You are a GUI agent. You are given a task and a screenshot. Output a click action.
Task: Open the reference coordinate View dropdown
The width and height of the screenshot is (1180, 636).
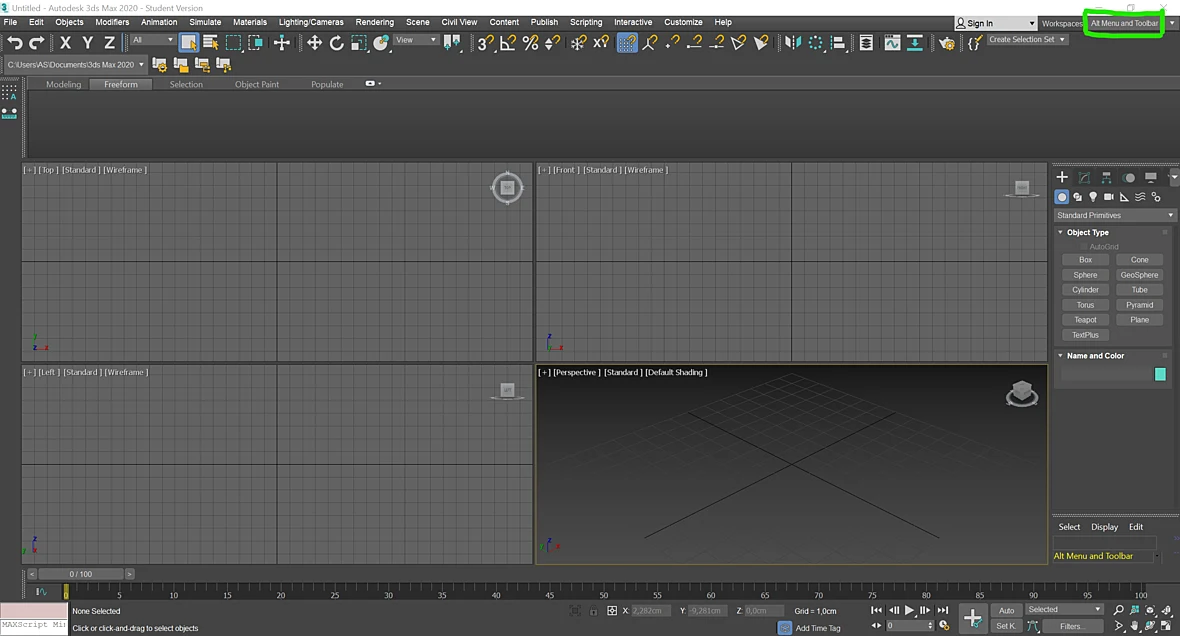click(416, 40)
